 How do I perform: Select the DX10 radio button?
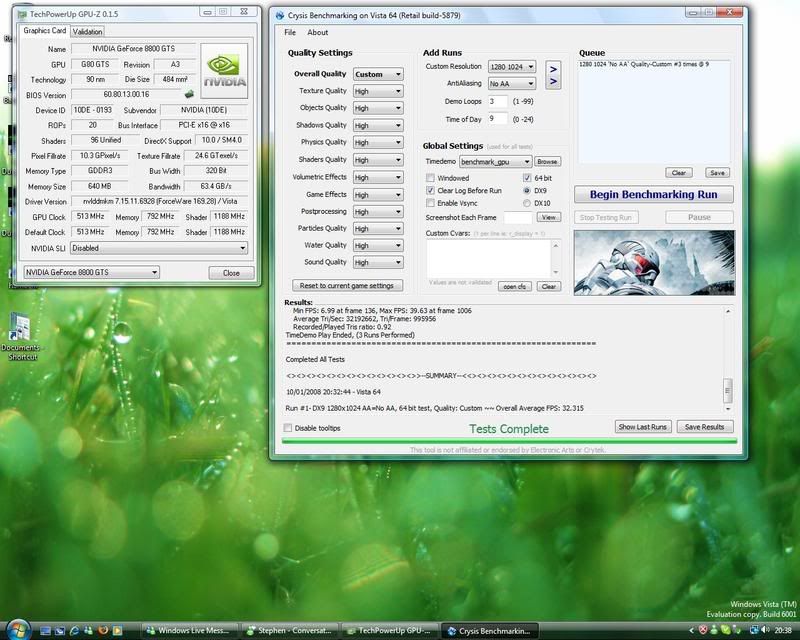pyautogui.click(x=527, y=203)
